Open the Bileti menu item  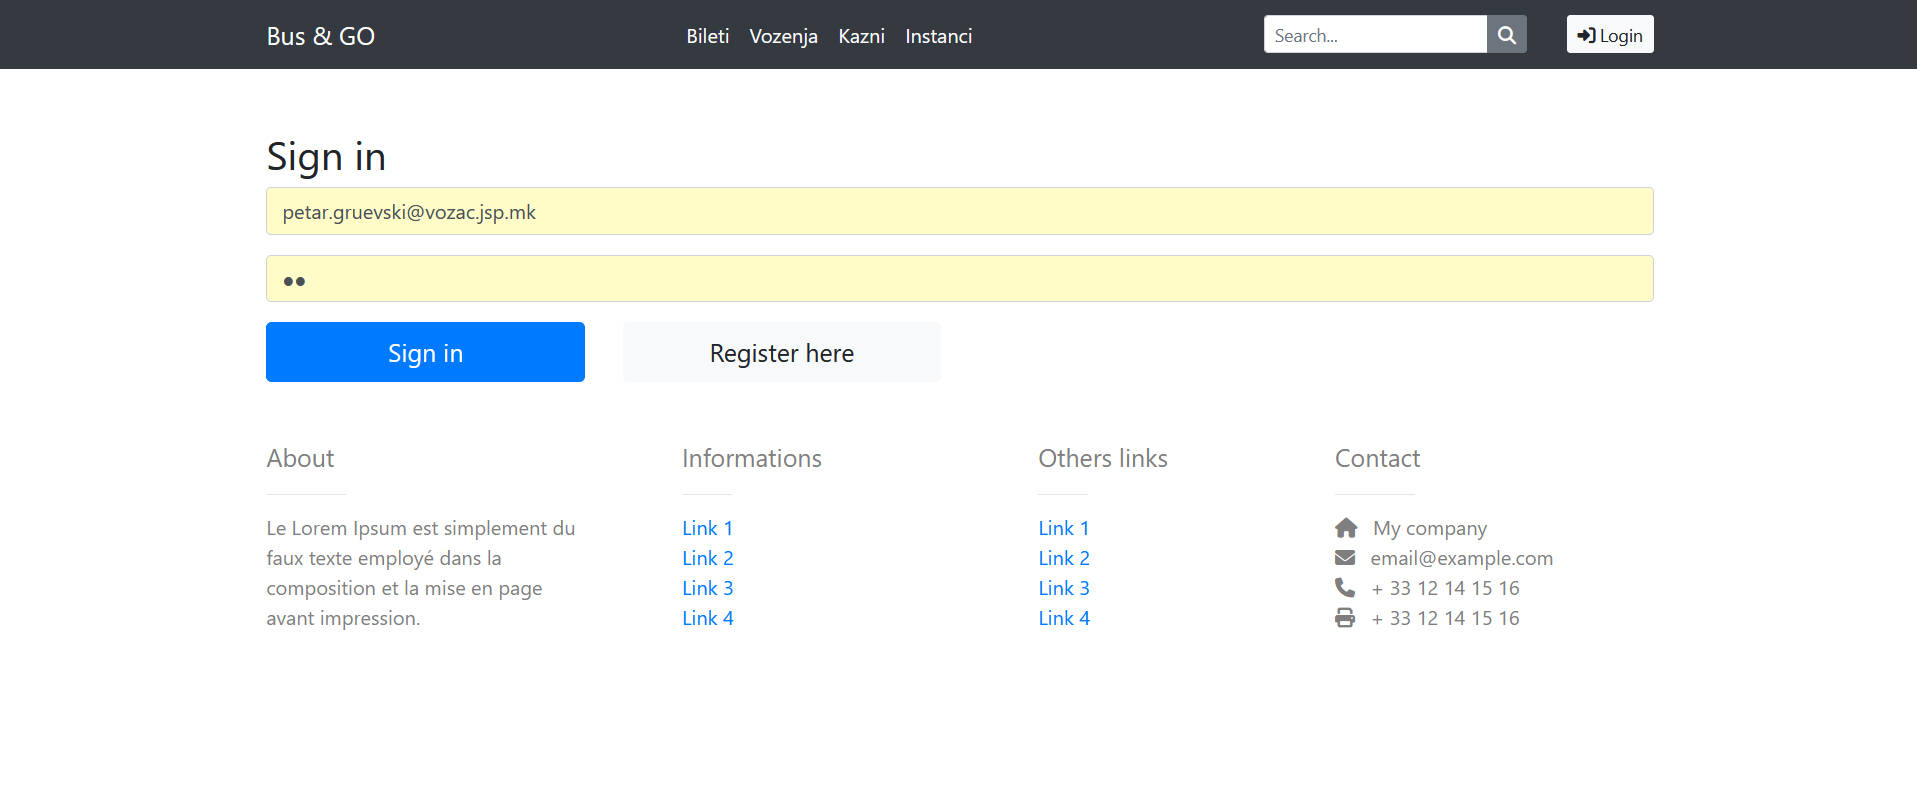(707, 36)
